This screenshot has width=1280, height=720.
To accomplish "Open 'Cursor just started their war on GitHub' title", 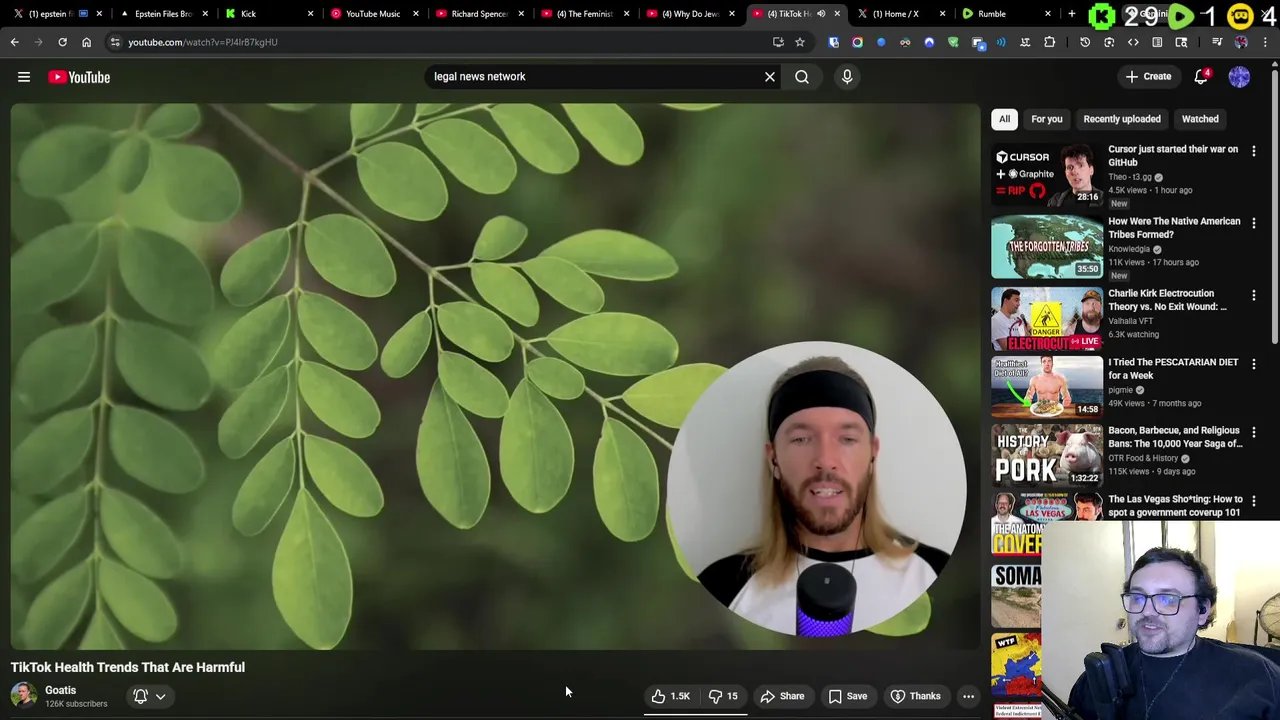I will click(1173, 155).
